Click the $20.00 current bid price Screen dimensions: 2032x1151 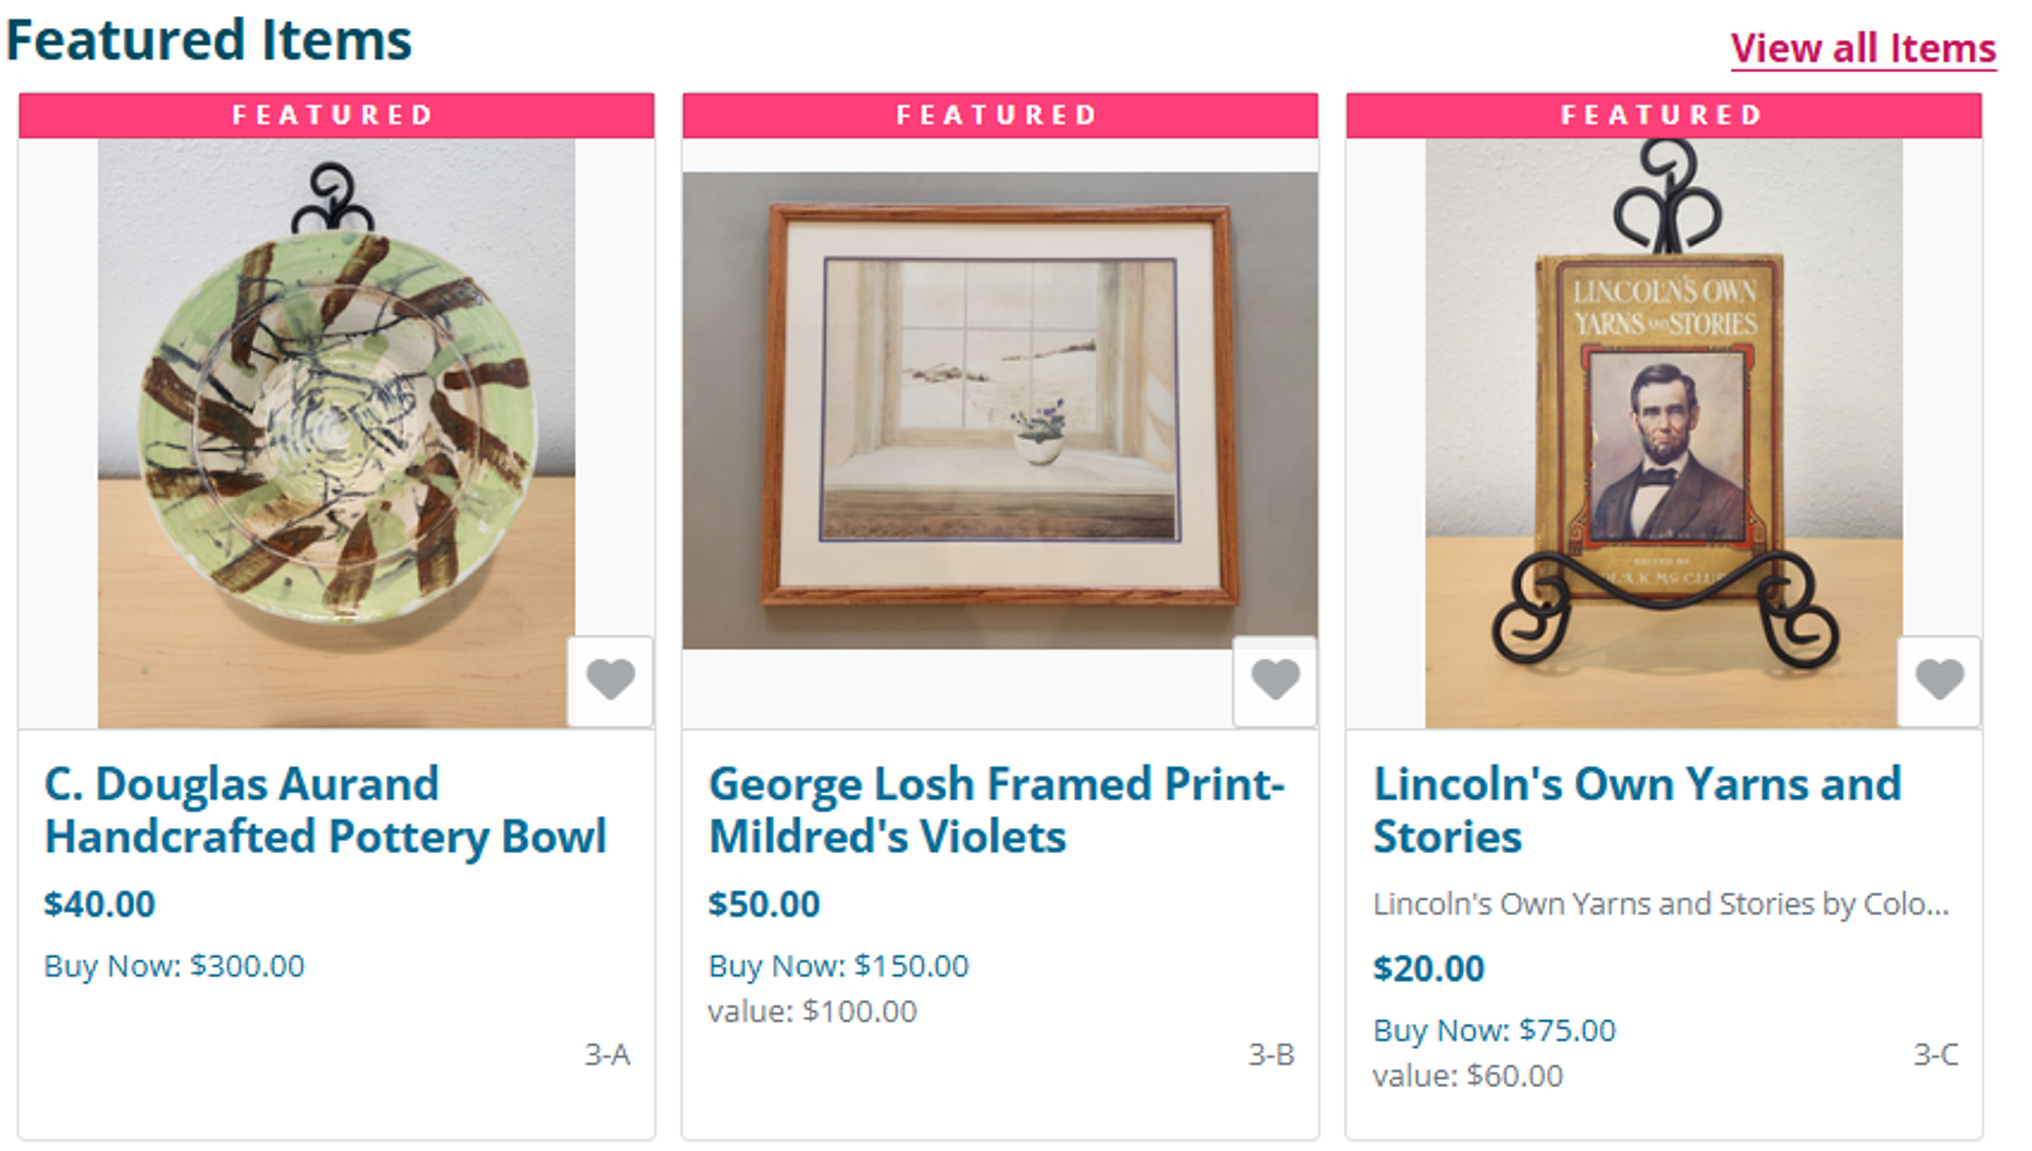point(1428,968)
